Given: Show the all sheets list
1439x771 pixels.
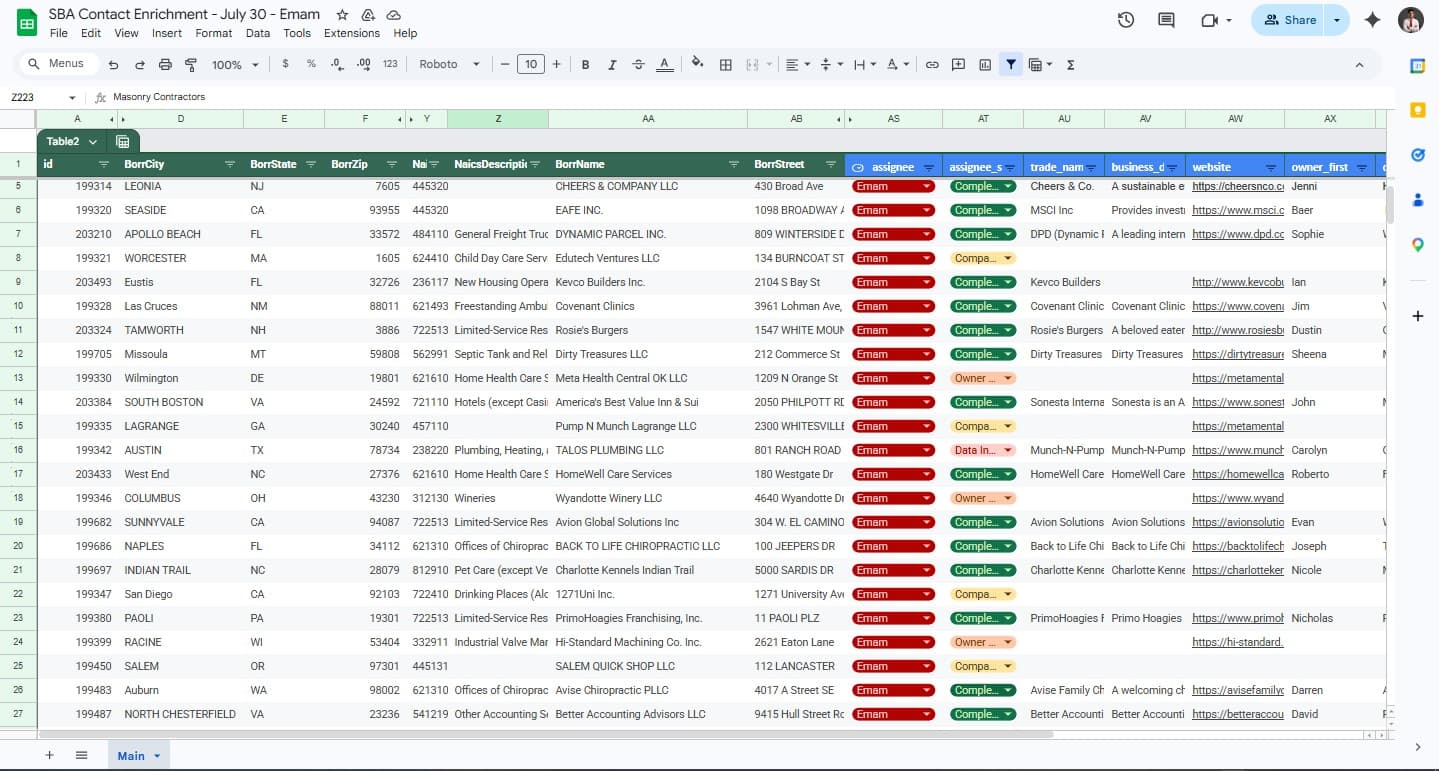Looking at the screenshot, I should pyautogui.click(x=82, y=755).
